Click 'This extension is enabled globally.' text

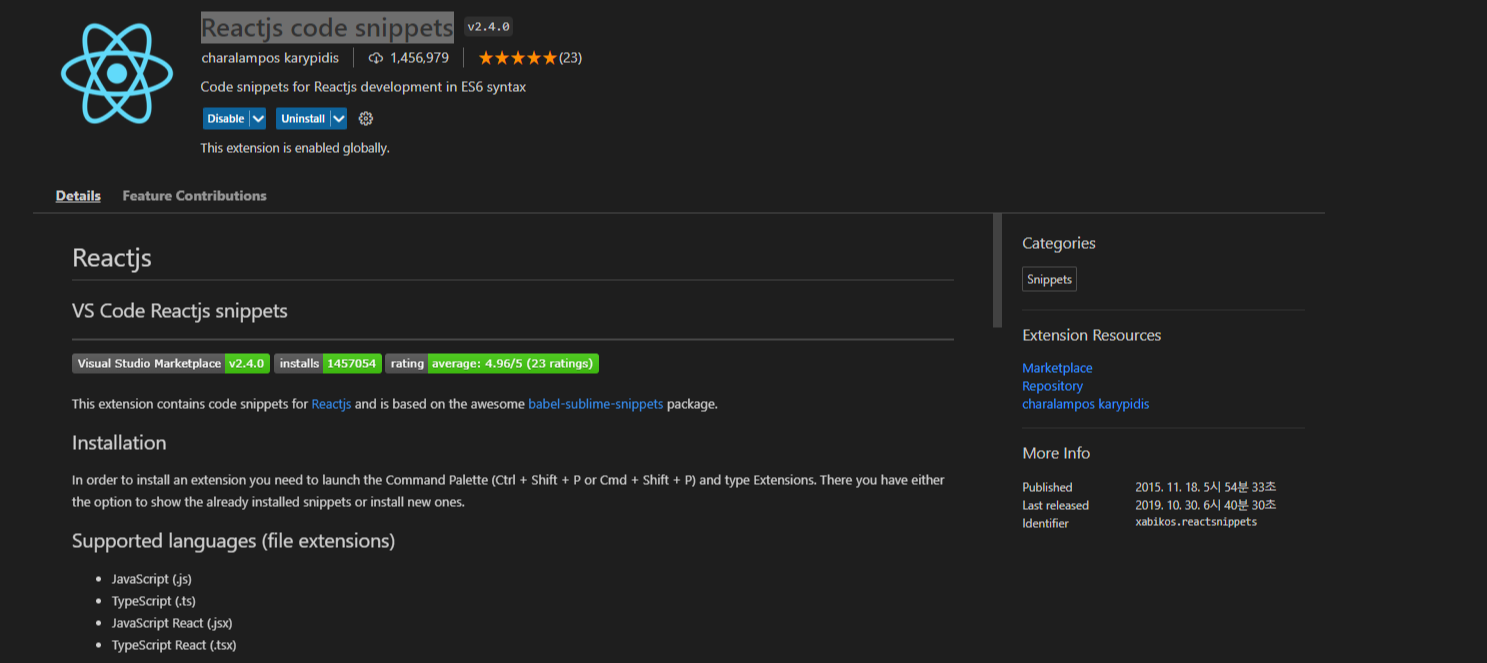(x=295, y=148)
